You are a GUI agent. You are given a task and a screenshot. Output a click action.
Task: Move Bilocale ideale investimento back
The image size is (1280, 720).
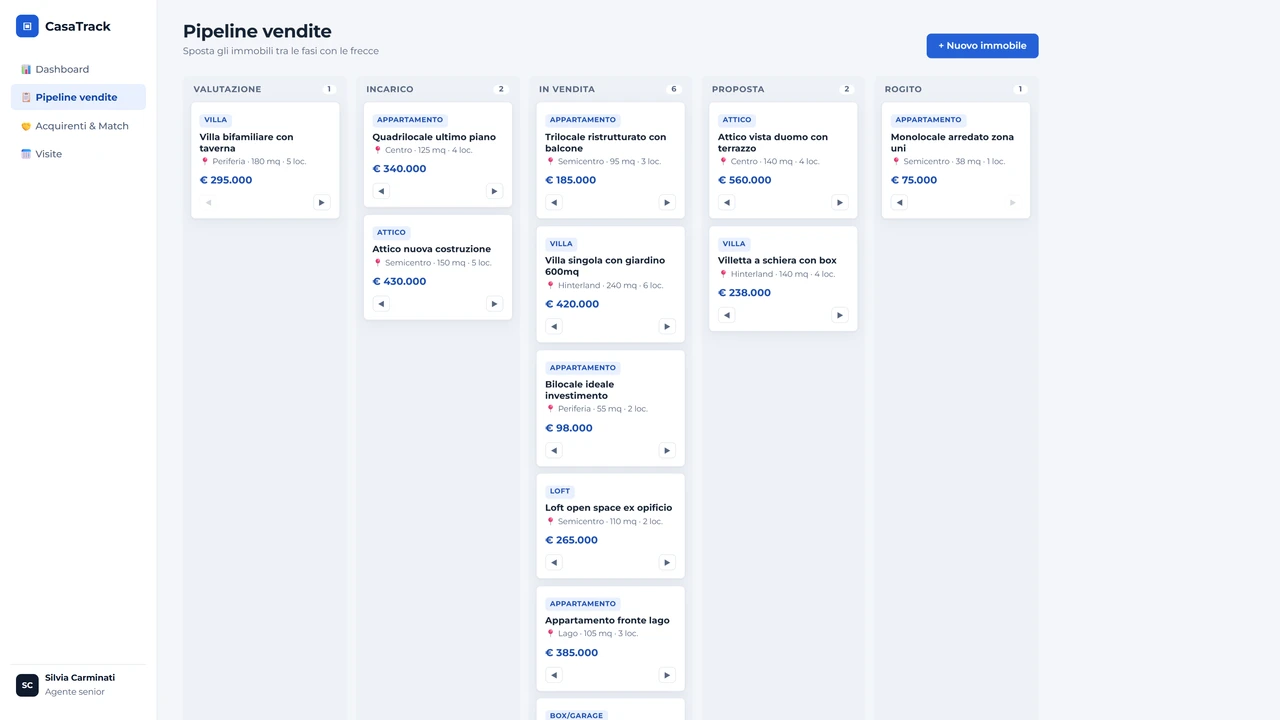coord(554,450)
